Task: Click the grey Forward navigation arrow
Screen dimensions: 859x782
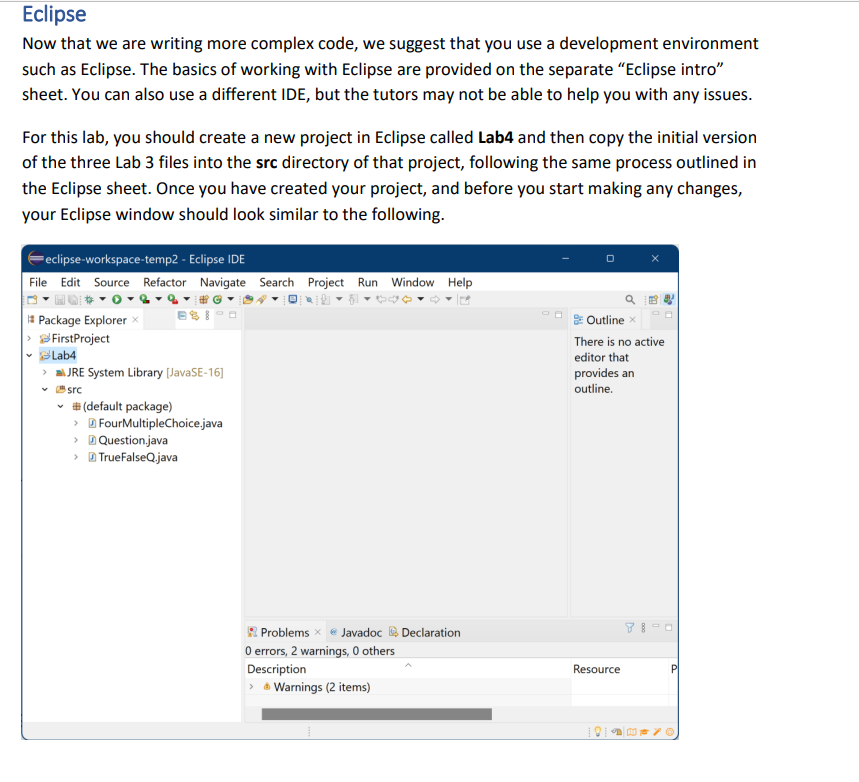Action: tap(435, 299)
